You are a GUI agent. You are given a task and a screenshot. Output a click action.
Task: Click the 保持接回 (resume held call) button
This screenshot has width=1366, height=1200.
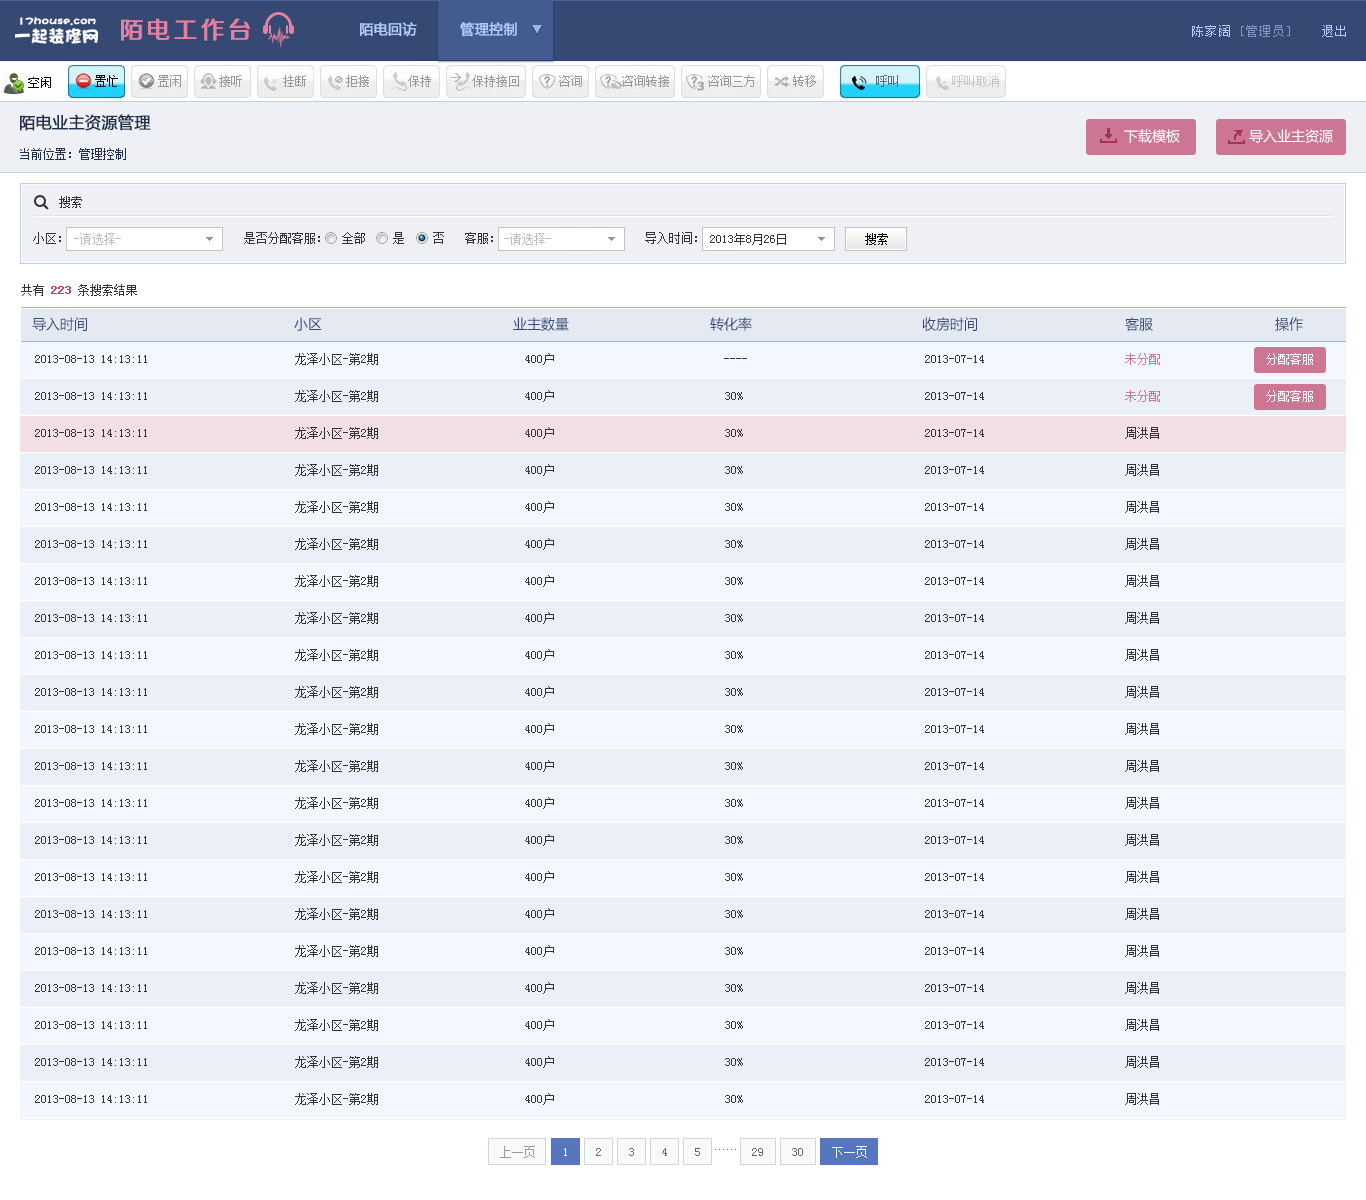pos(486,82)
